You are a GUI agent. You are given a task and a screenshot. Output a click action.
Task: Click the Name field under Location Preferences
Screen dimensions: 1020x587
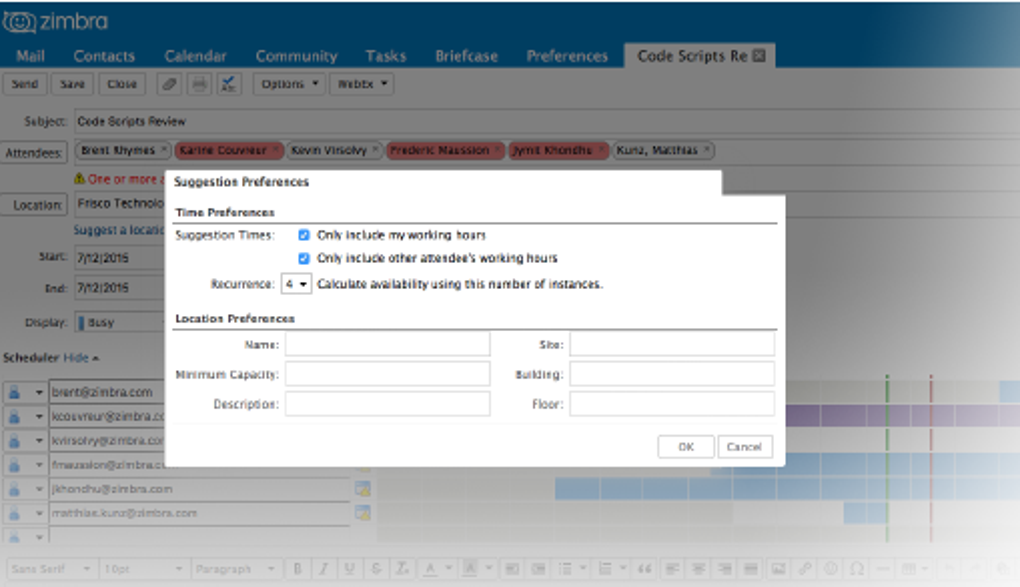387,344
